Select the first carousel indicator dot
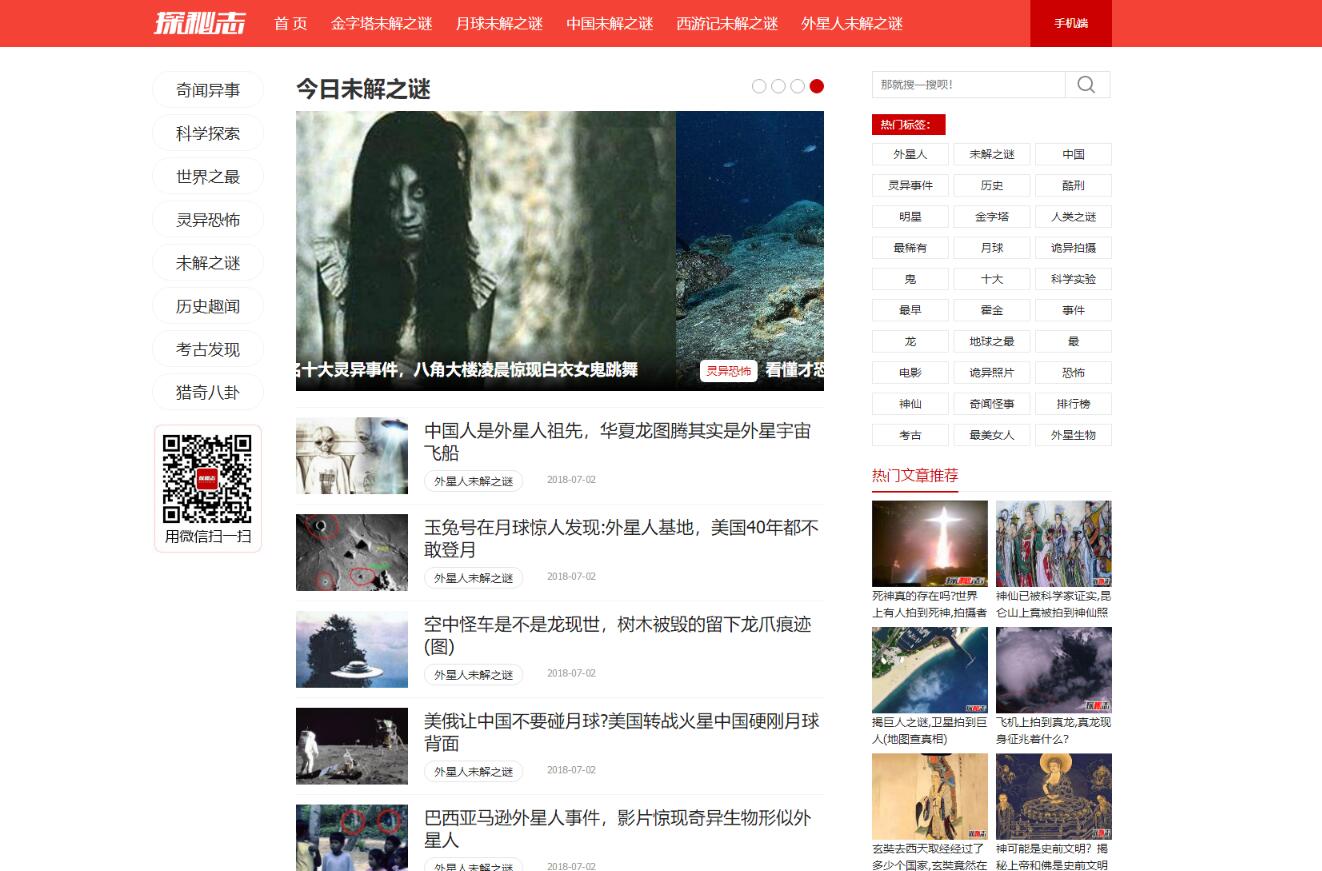Viewport: 1322px width, 871px height. tap(758, 86)
